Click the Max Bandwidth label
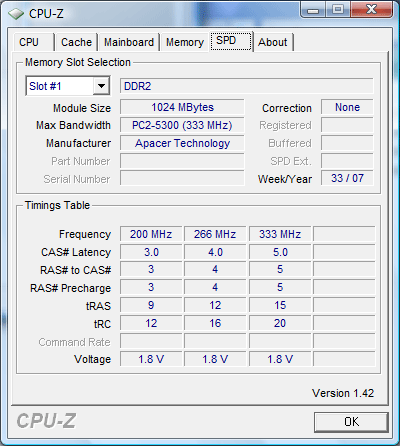400x446 pixels. point(73,125)
